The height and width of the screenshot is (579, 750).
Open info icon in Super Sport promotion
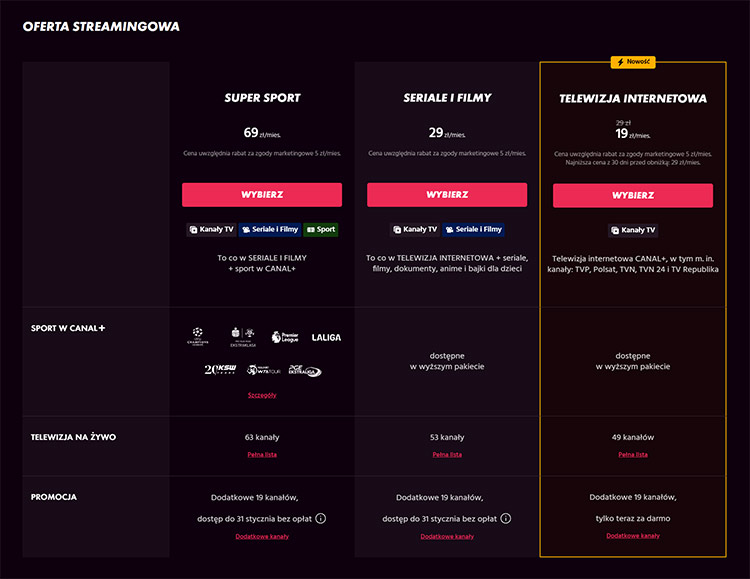[x=321, y=518]
